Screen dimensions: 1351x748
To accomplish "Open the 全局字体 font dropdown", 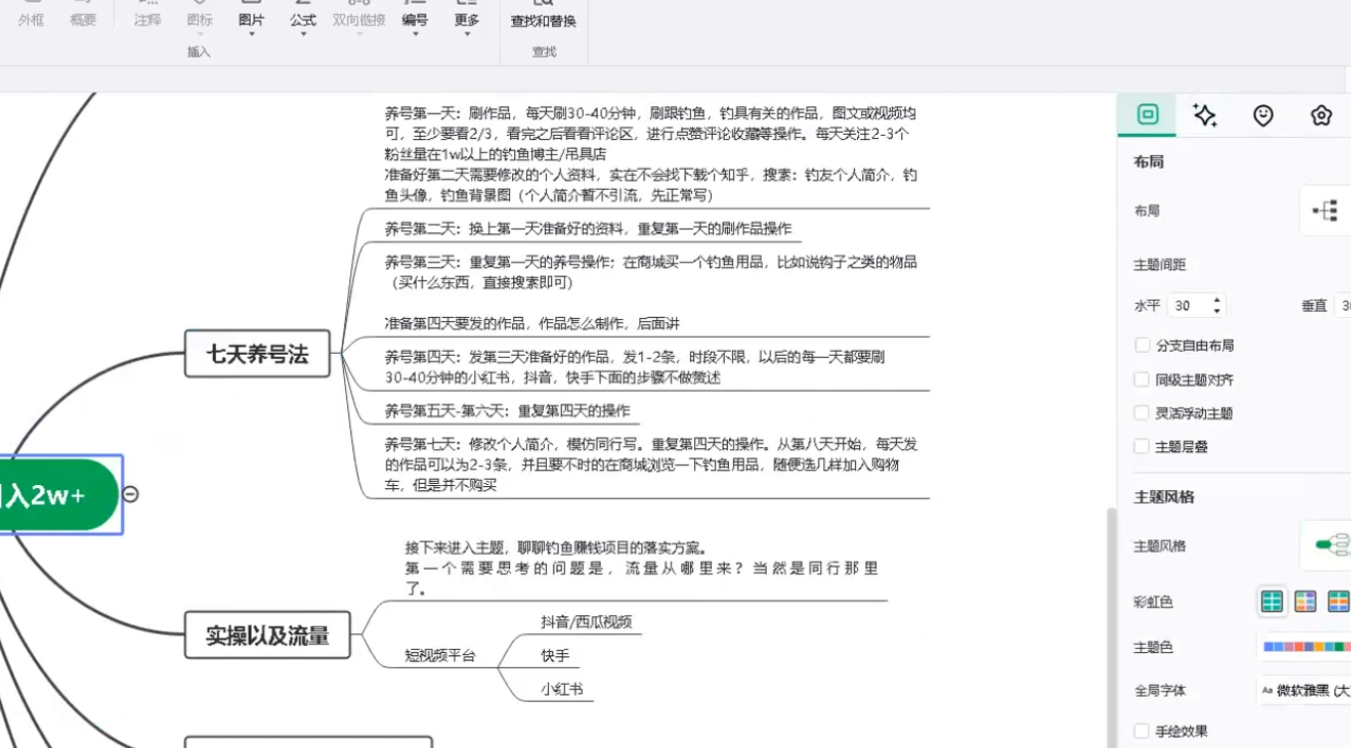I will point(1305,690).
